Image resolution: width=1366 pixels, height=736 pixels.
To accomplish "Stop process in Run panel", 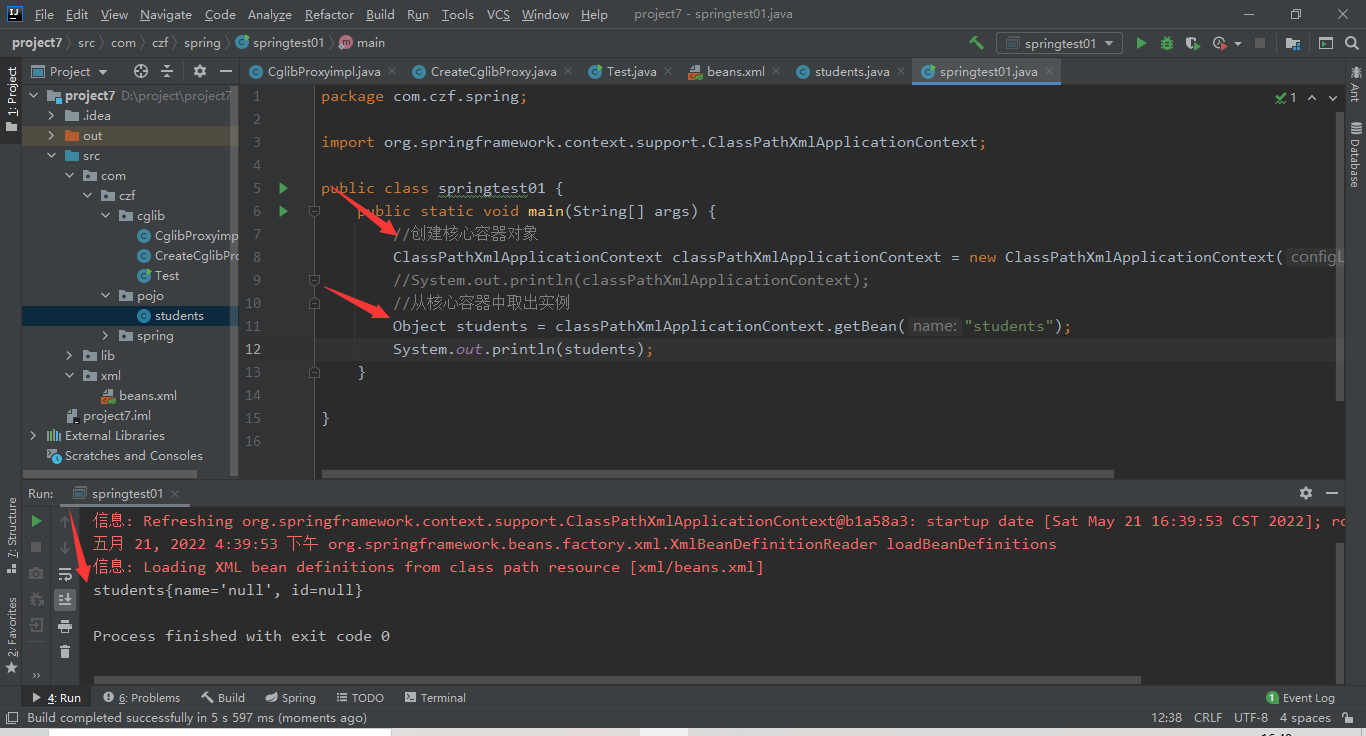I will click(36, 547).
